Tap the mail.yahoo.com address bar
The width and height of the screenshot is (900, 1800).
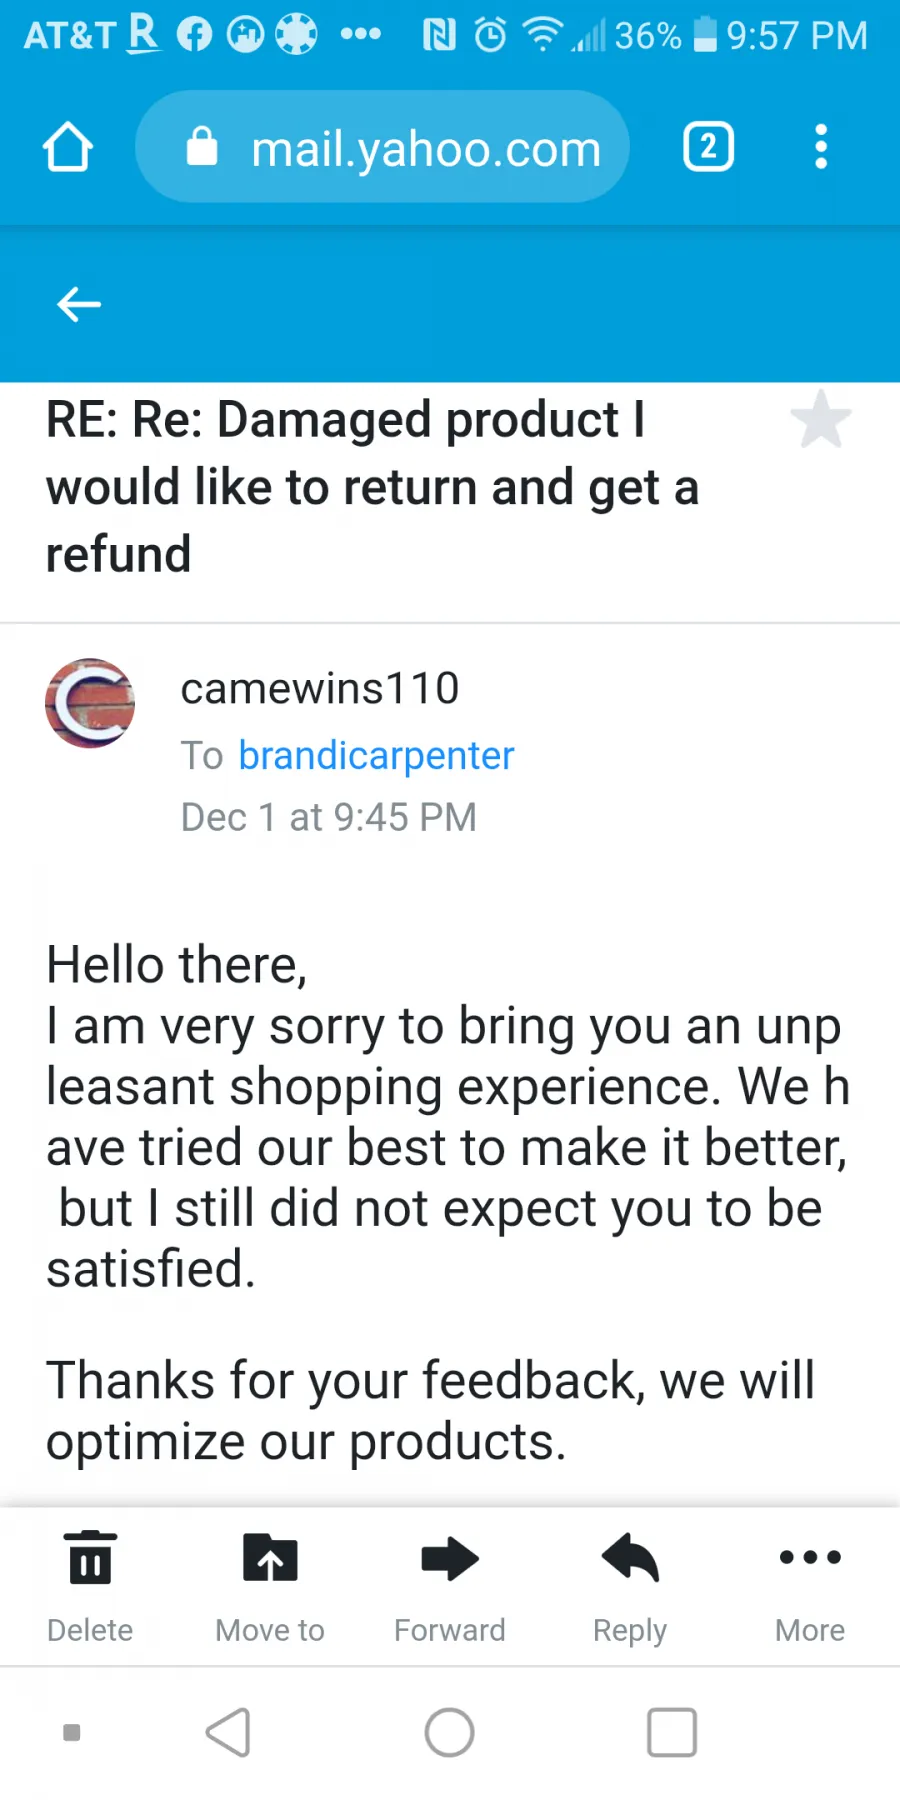(382, 147)
